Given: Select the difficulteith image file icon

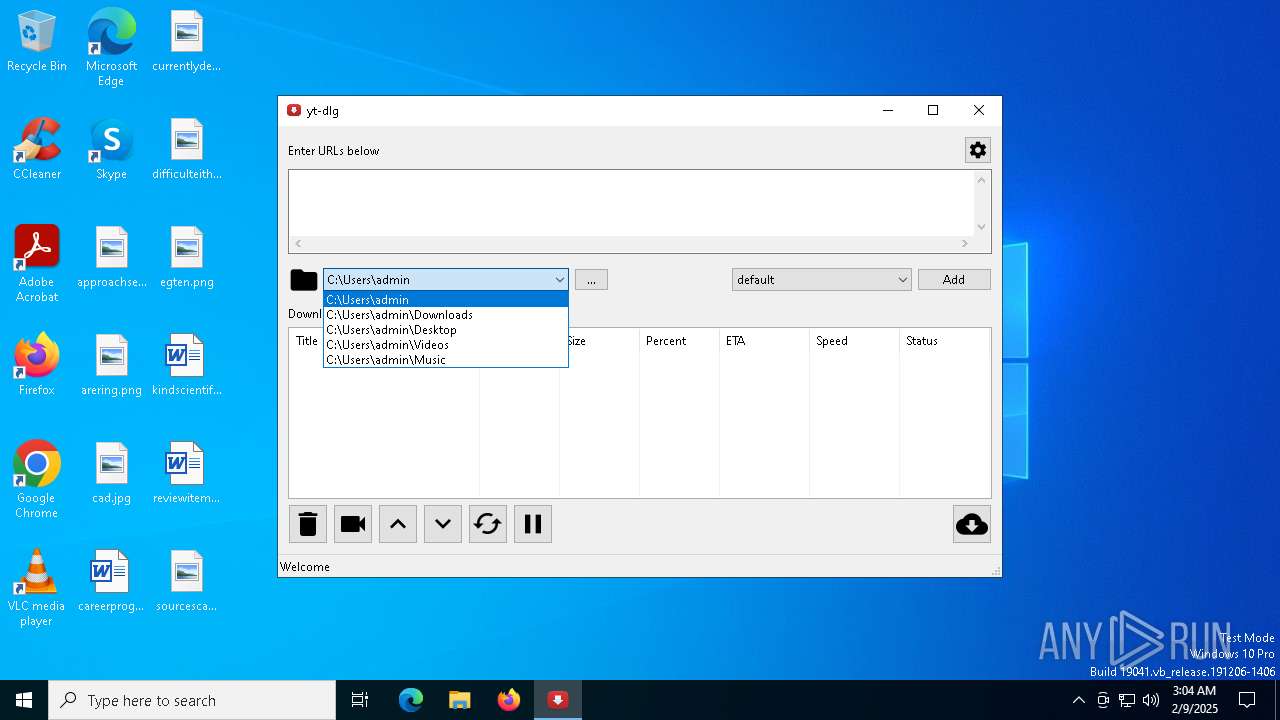Looking at the screenshot, I should (187, 149).
